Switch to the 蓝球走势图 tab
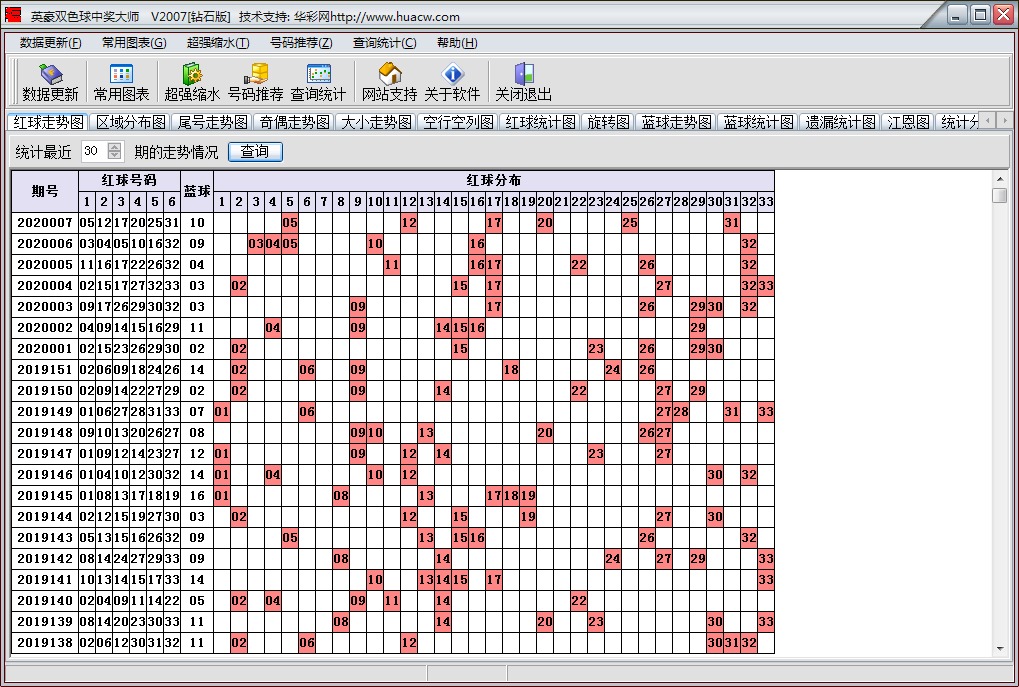 coord(675,122)
